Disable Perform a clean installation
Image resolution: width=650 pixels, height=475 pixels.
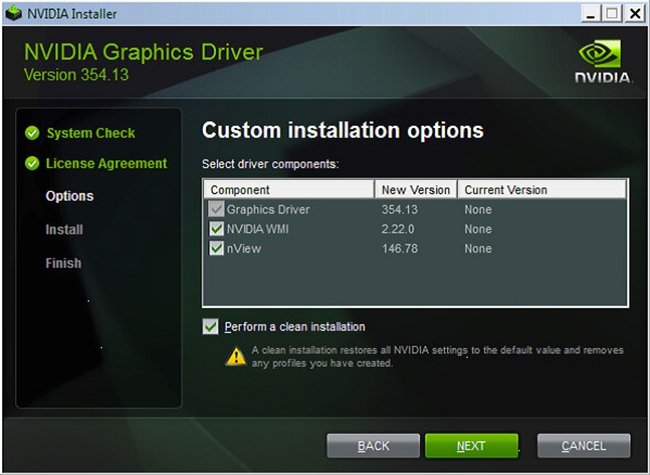click(x=210, y=327)
